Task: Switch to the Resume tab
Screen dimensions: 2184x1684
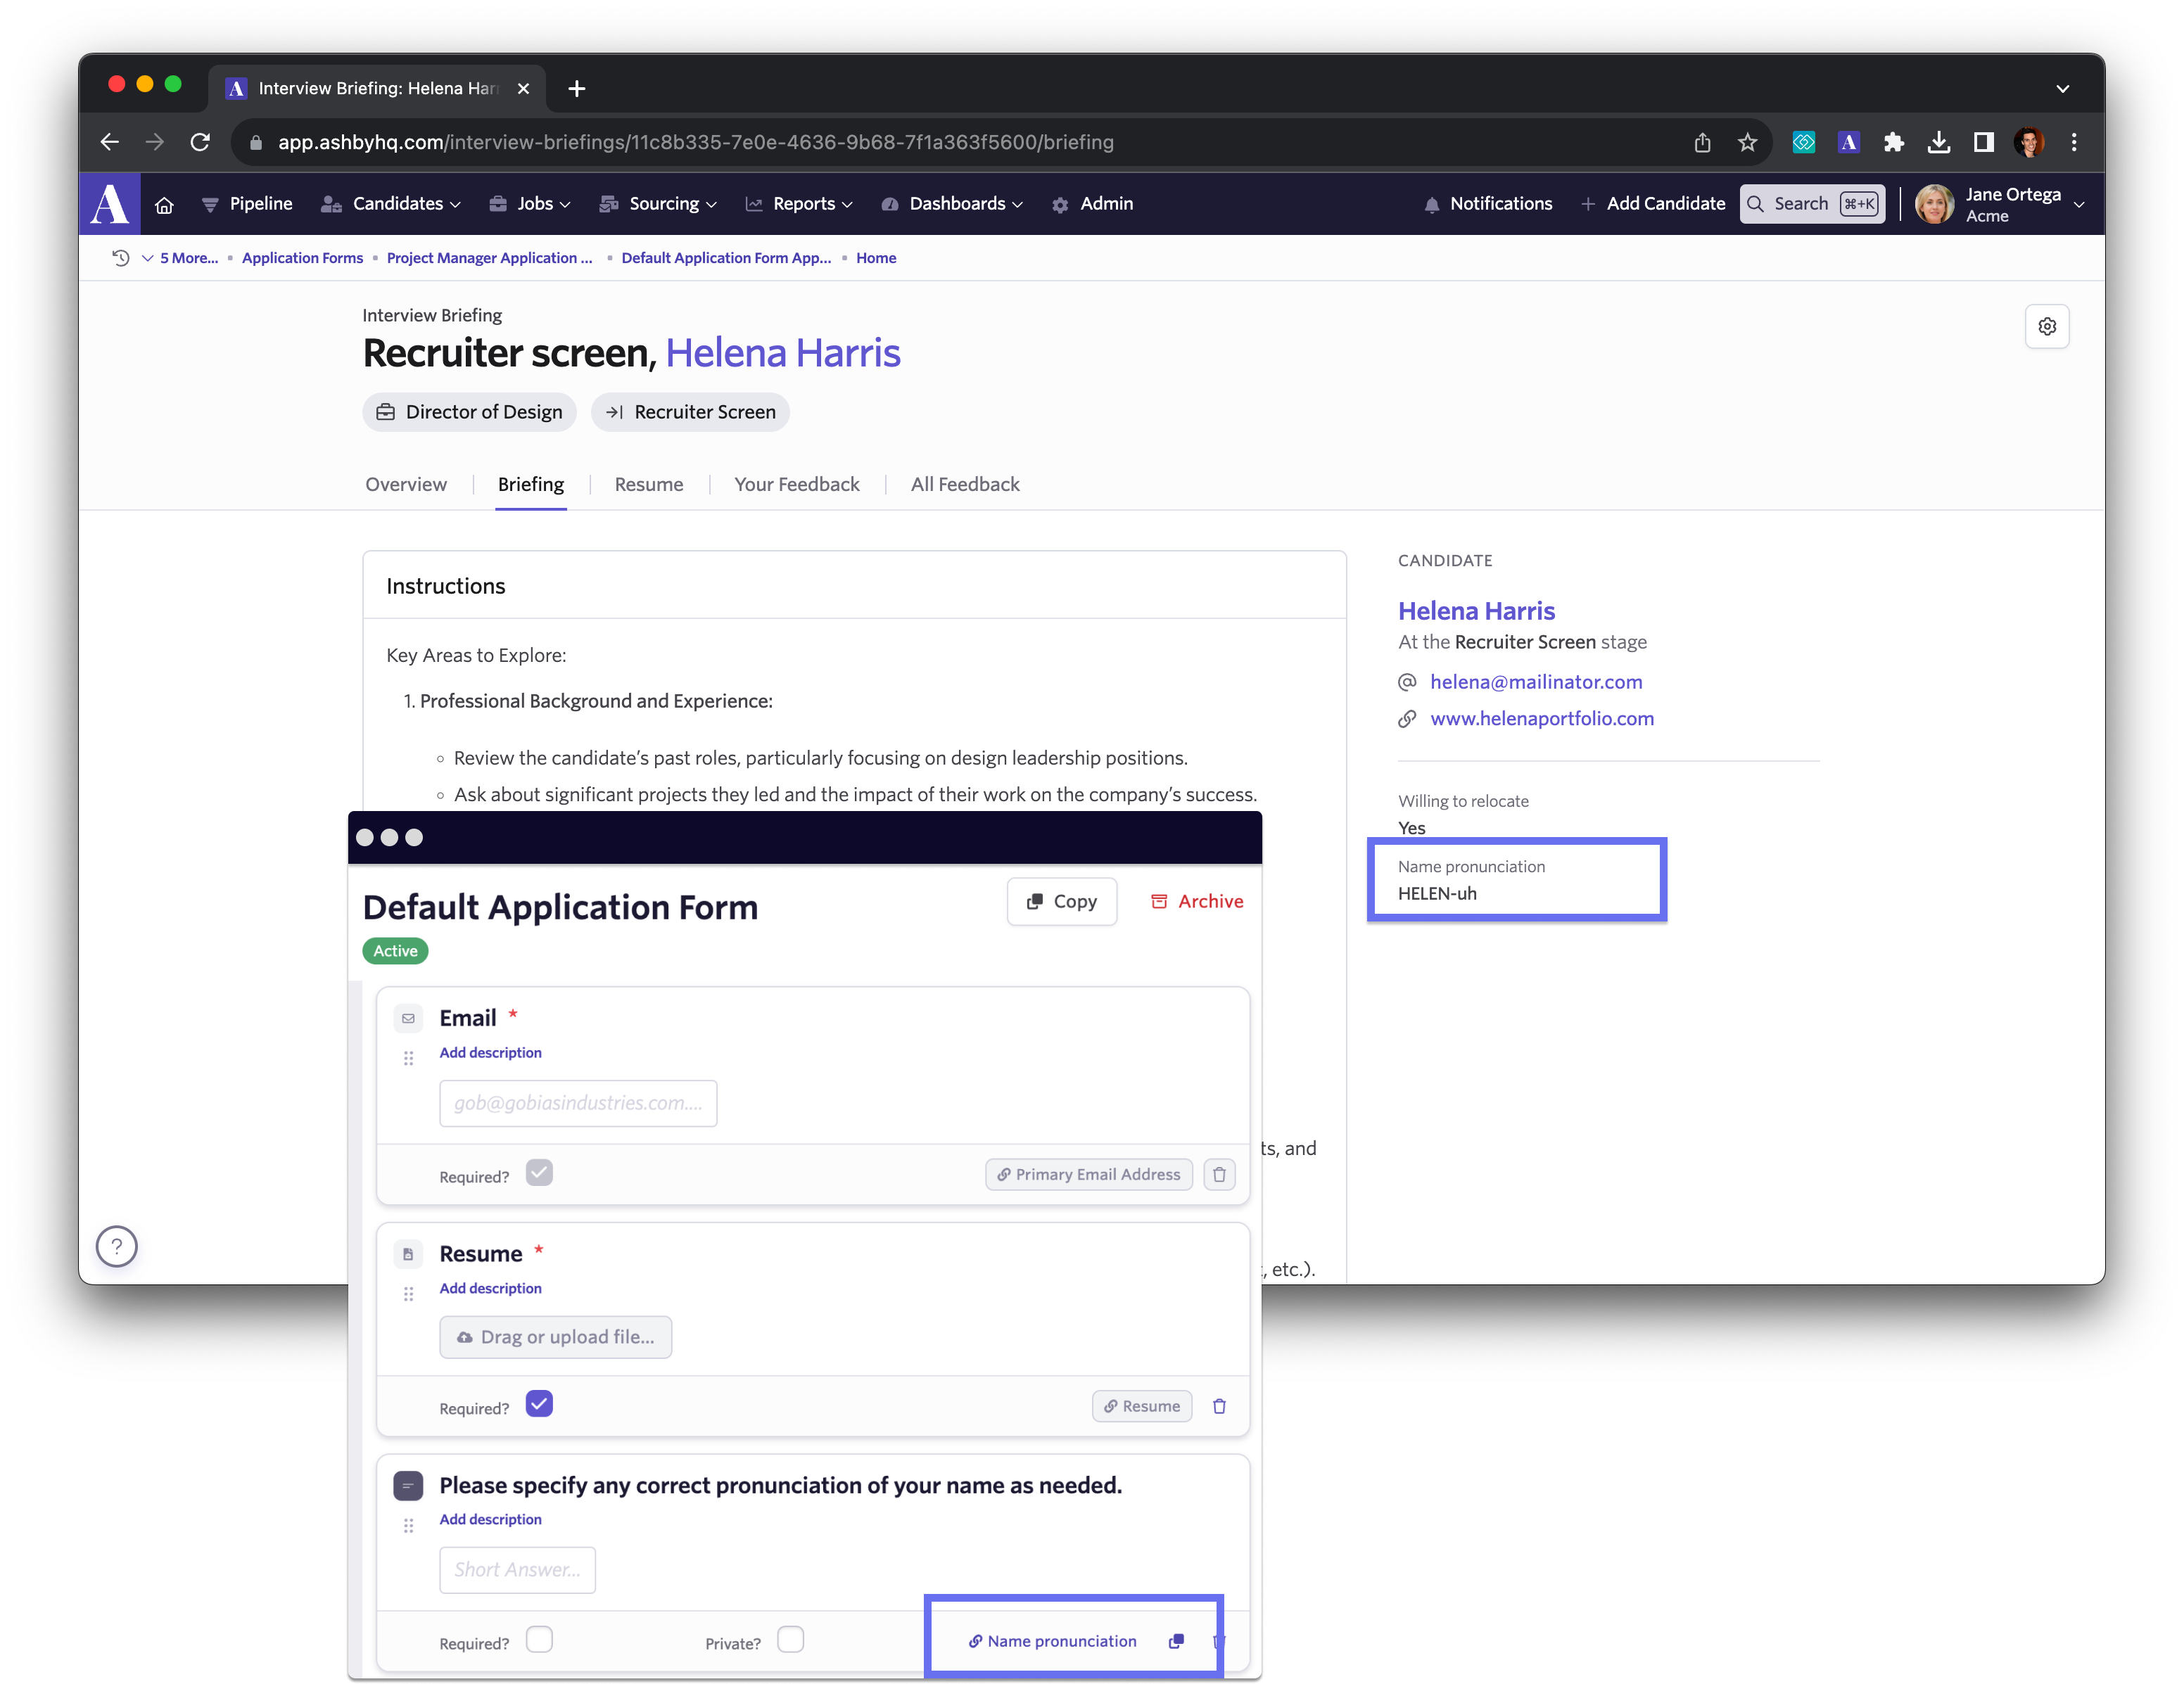Action: (x=648, y=485)
